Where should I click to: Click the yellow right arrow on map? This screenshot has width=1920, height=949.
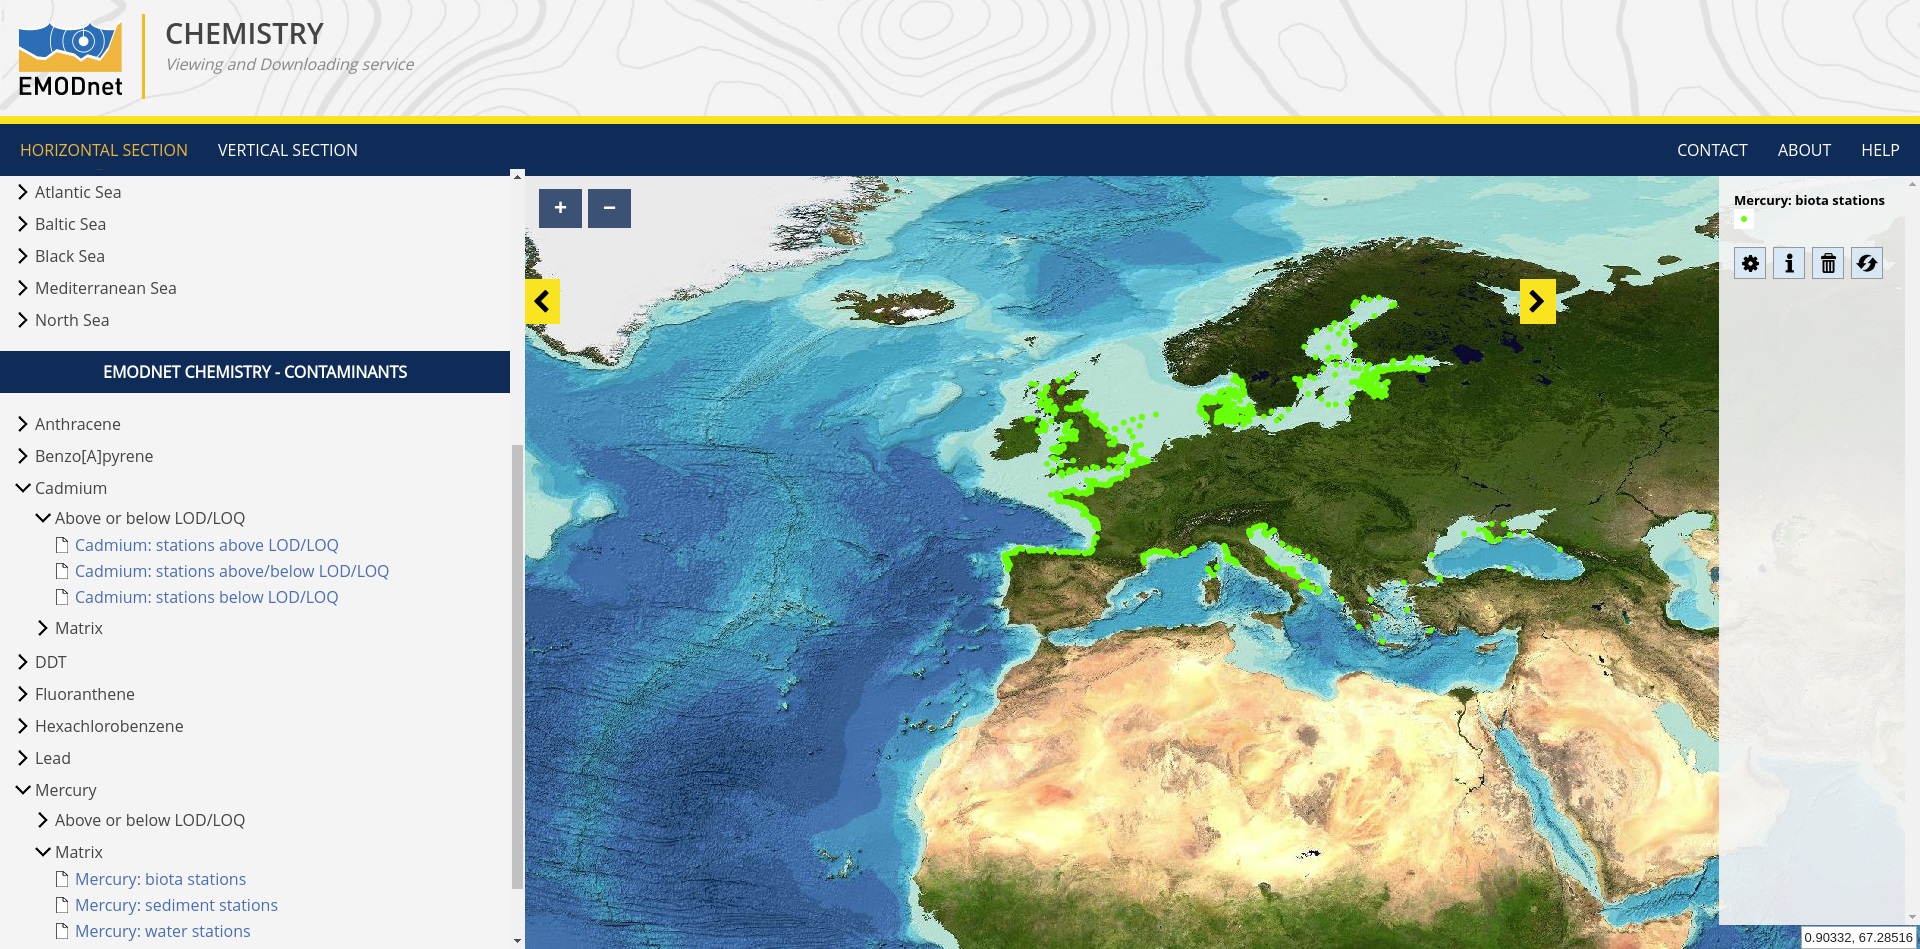[1537, 301]
